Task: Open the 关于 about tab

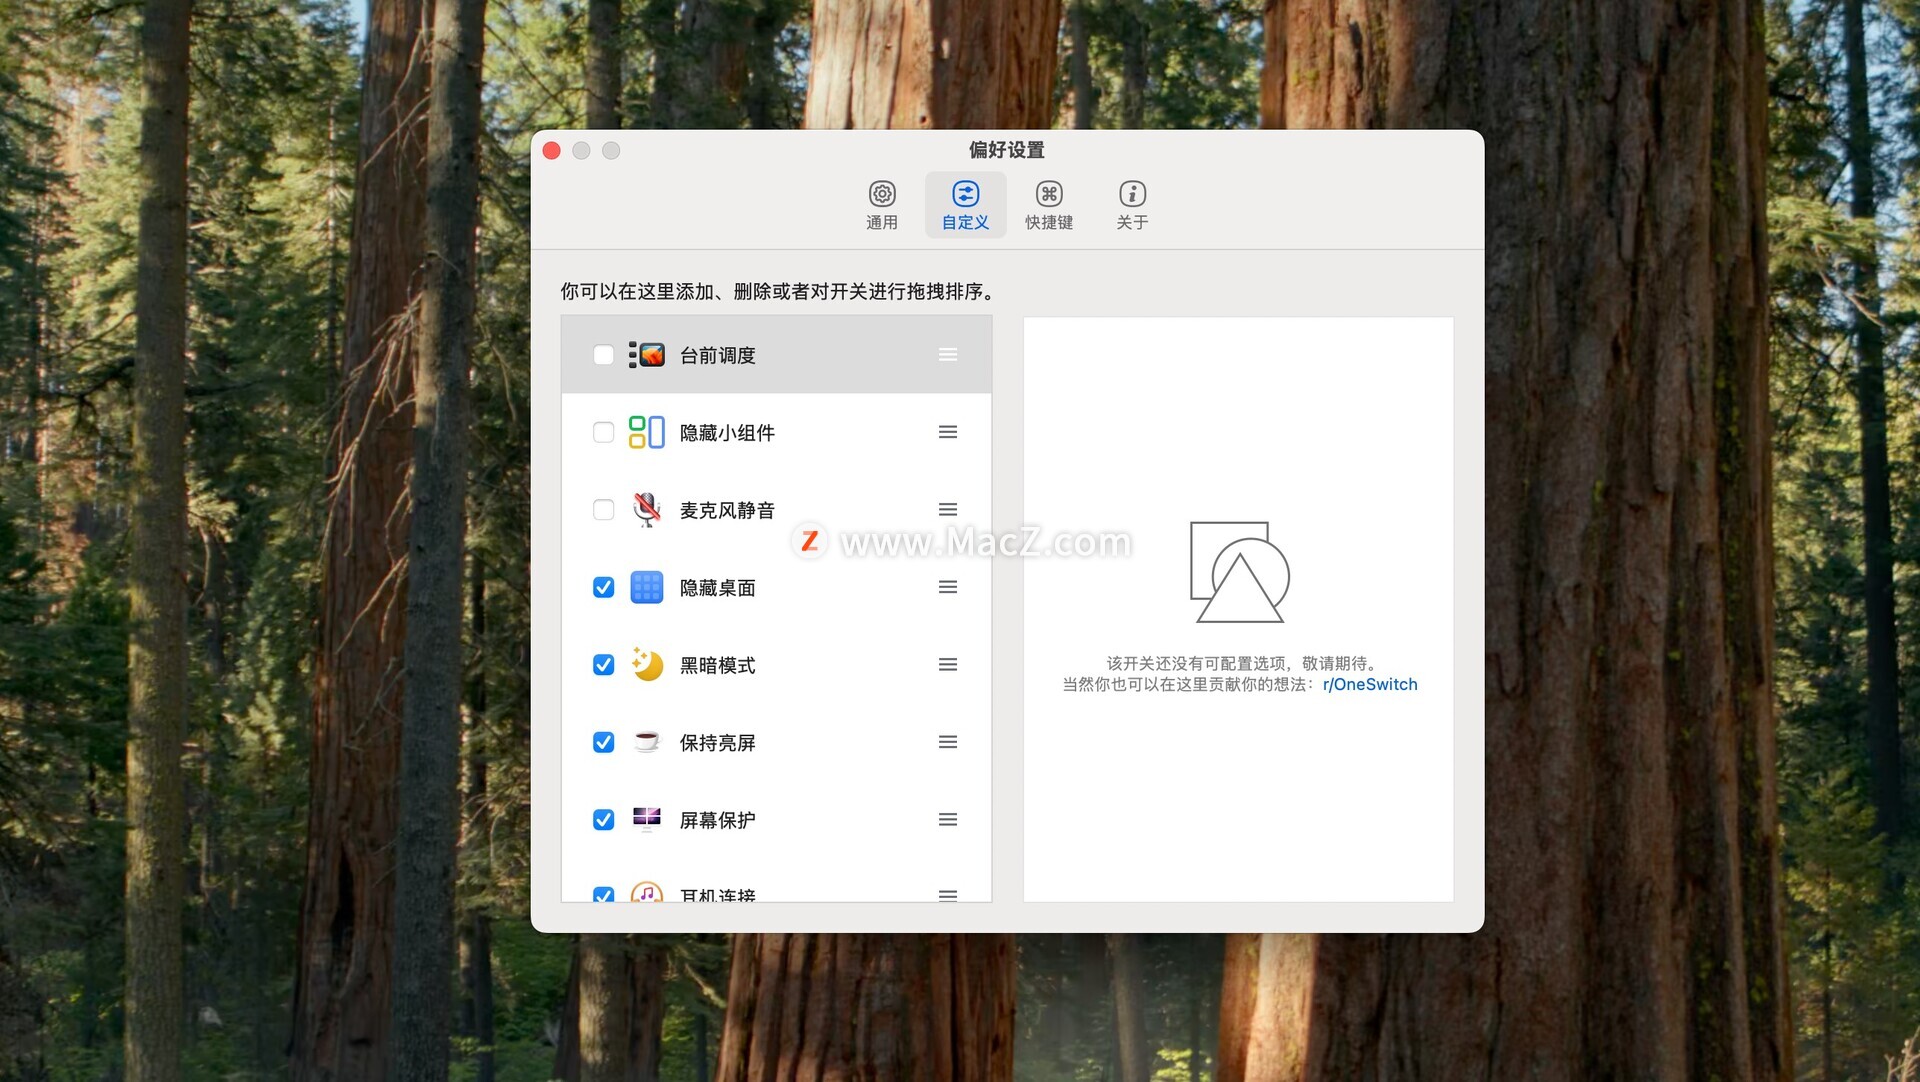Action: [x=1132, y=205]
